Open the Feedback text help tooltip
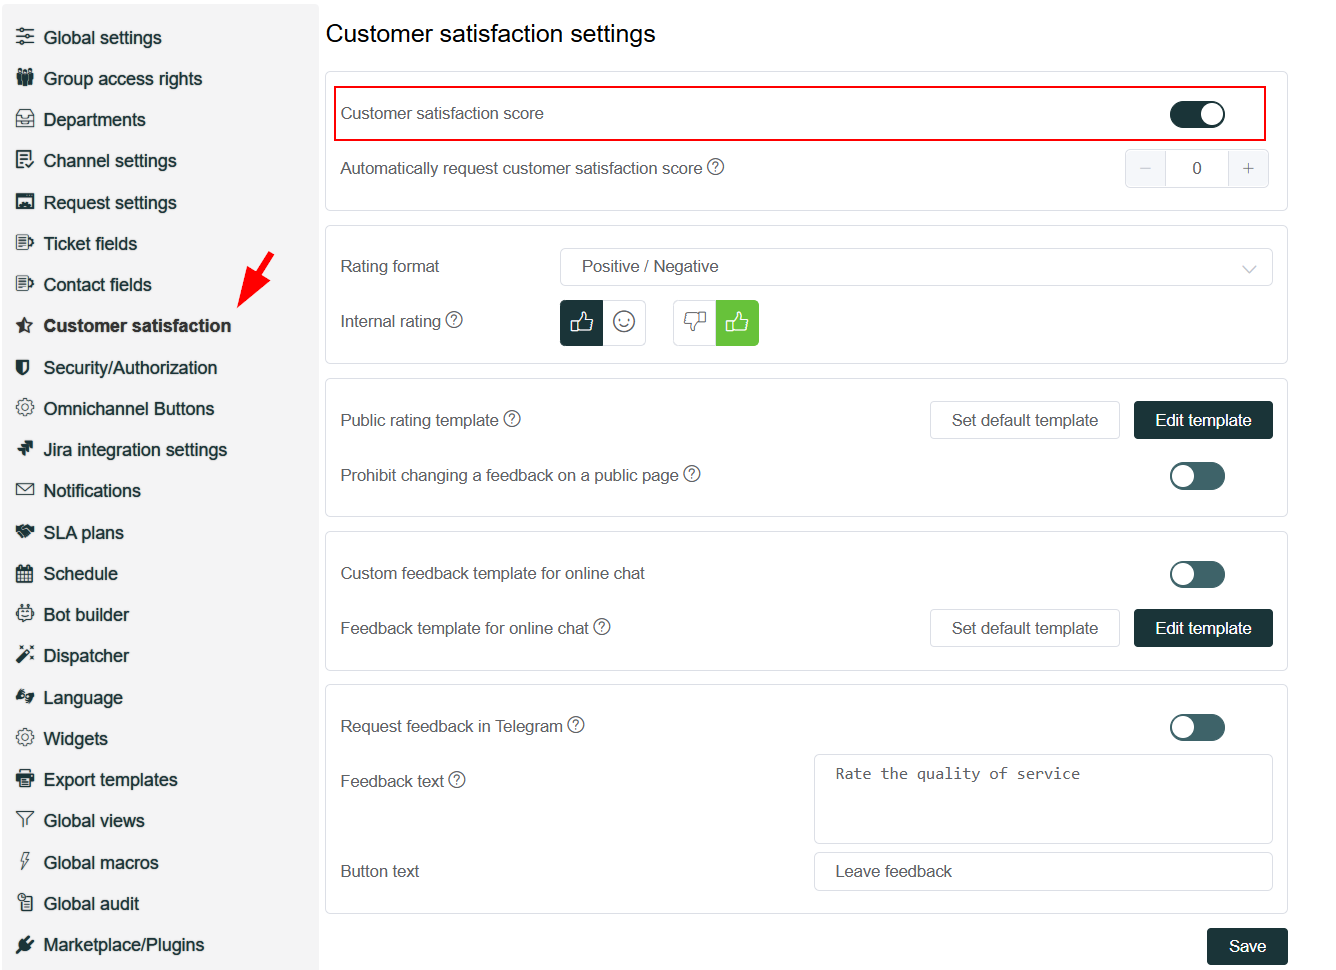Image resolution: width=1336 pixels, height=970 pixels. pos(457,780)
